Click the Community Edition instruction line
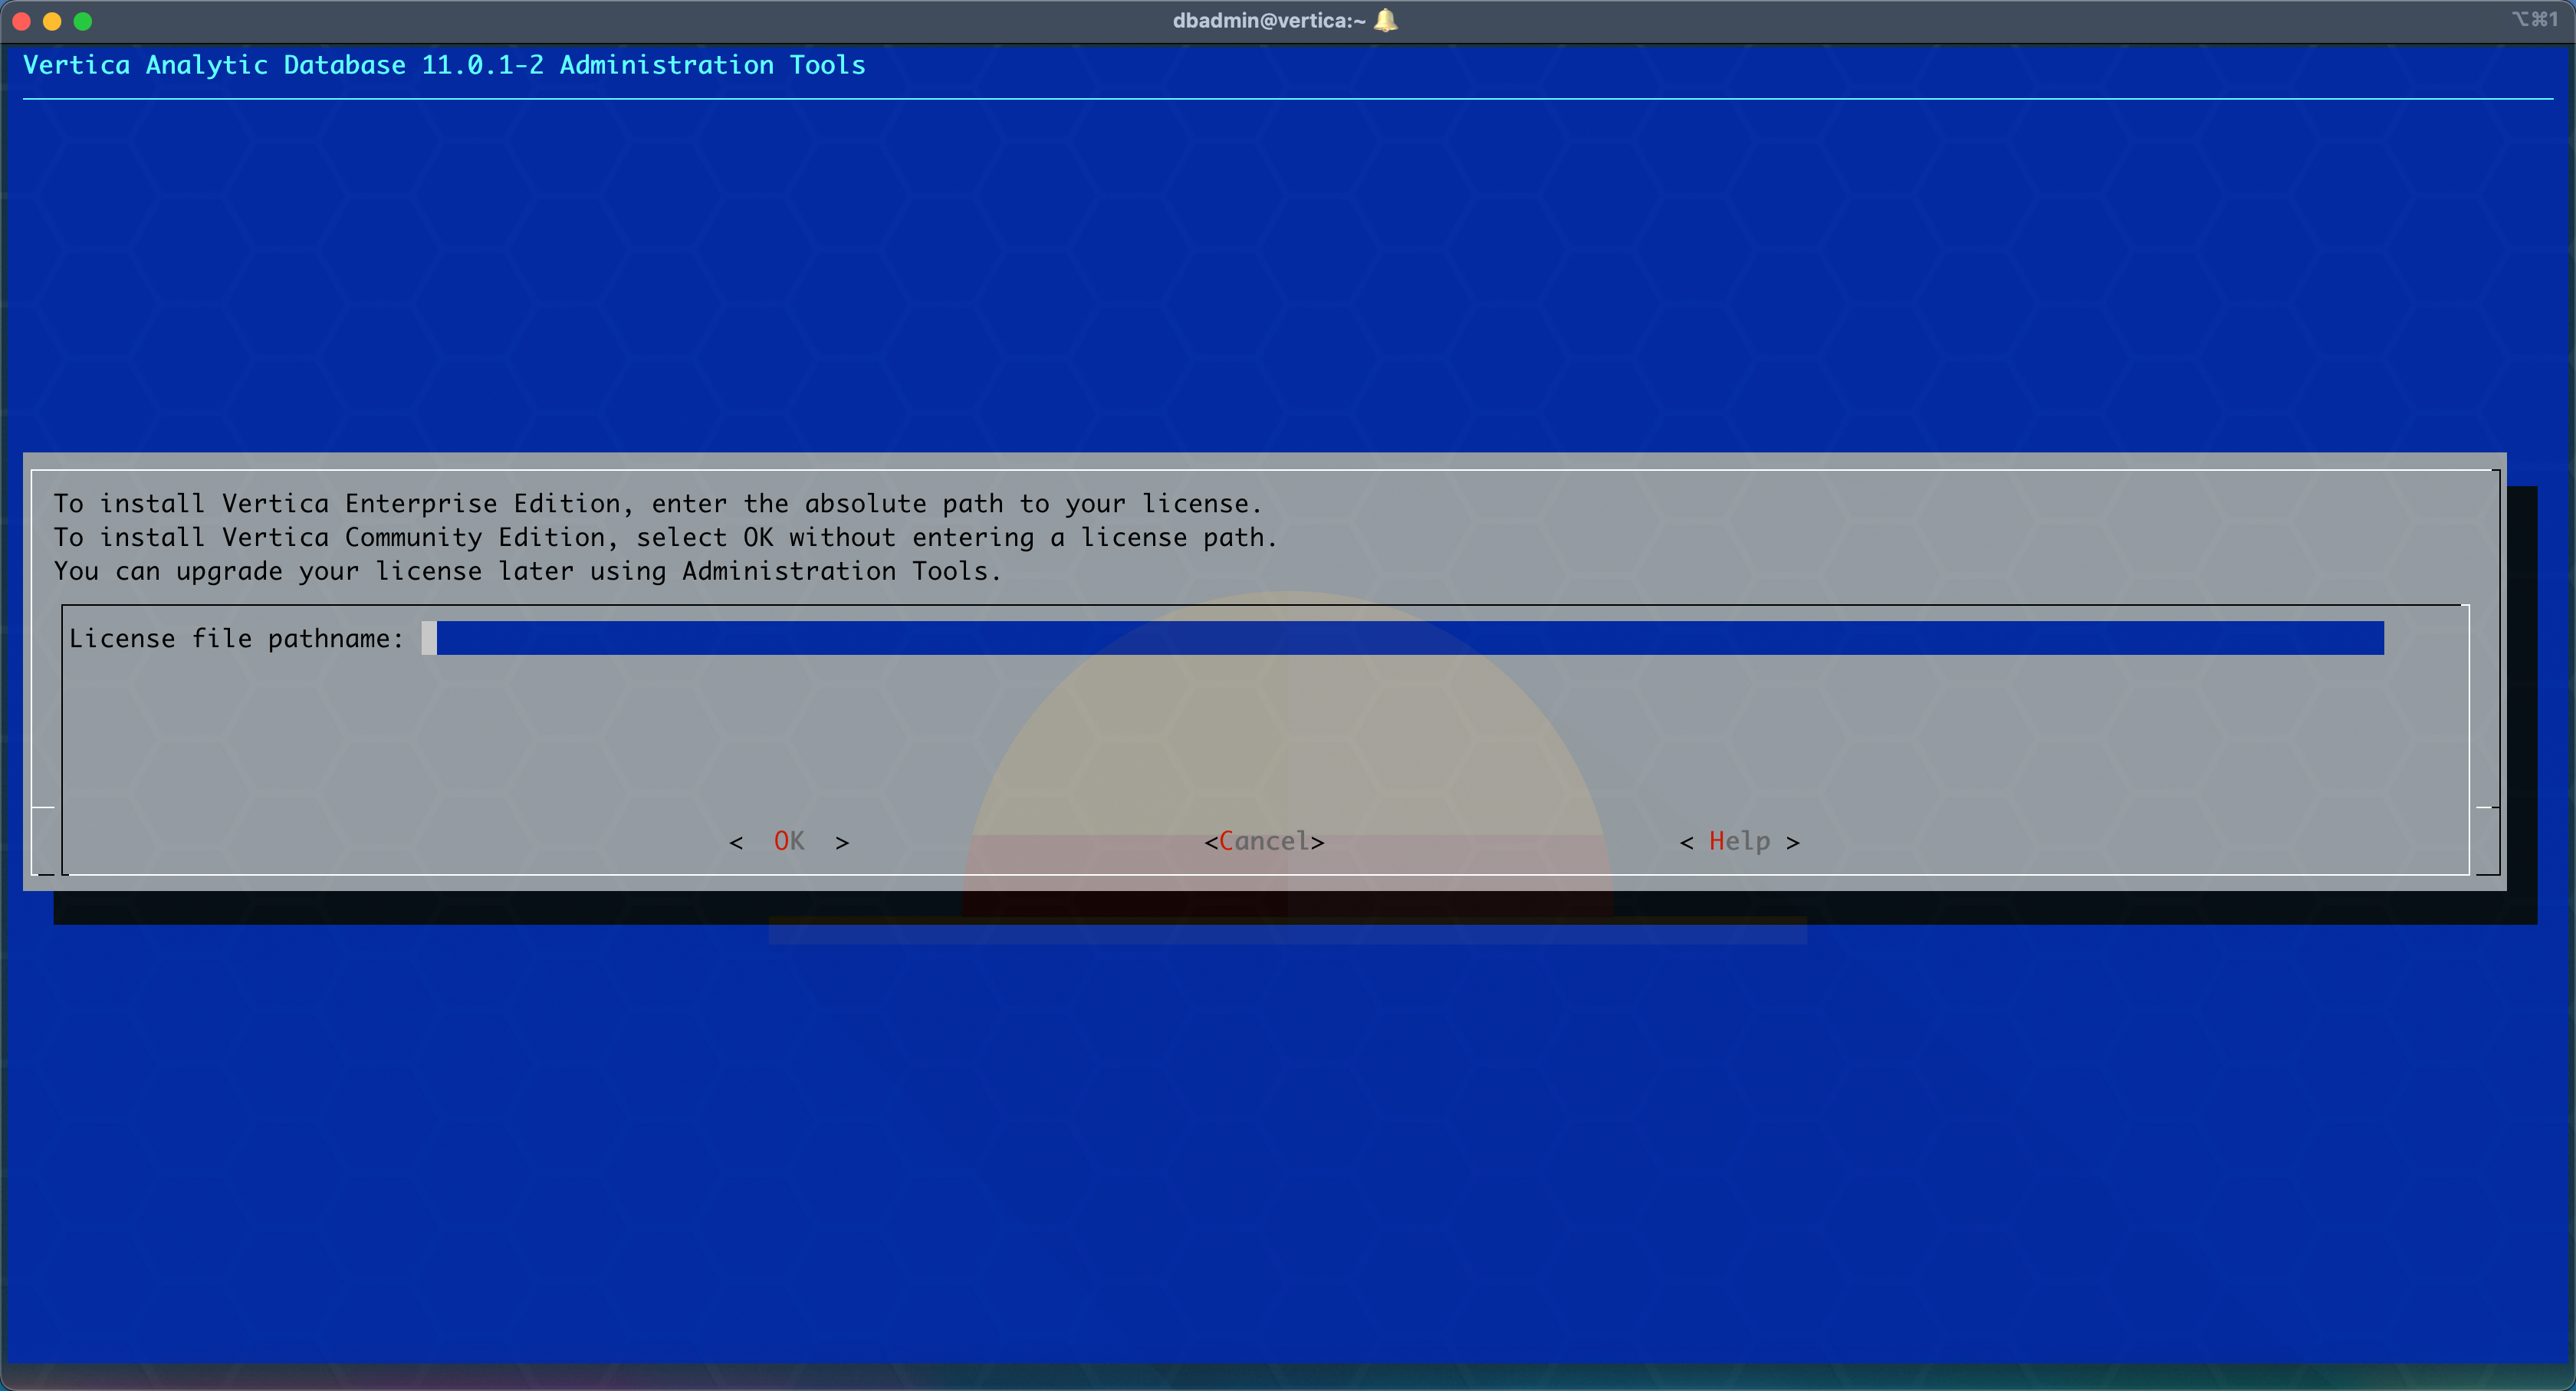The width and height of the screenshot is (2576, 1391). (x=665, y=537)
